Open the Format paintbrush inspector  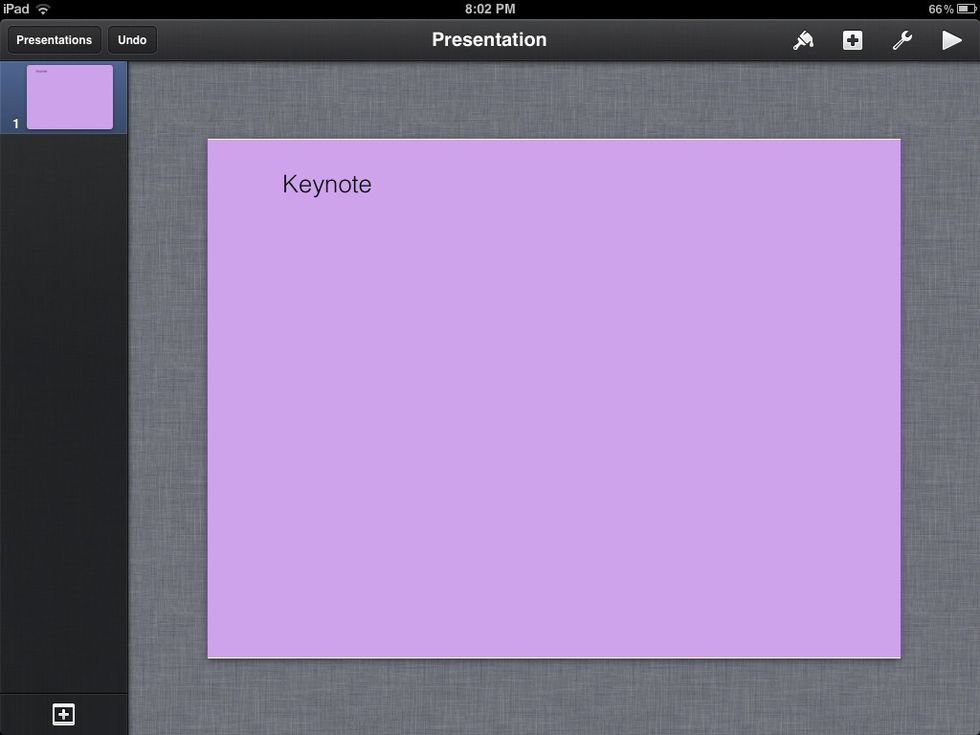pyautogui.click(x=803, y=40)
